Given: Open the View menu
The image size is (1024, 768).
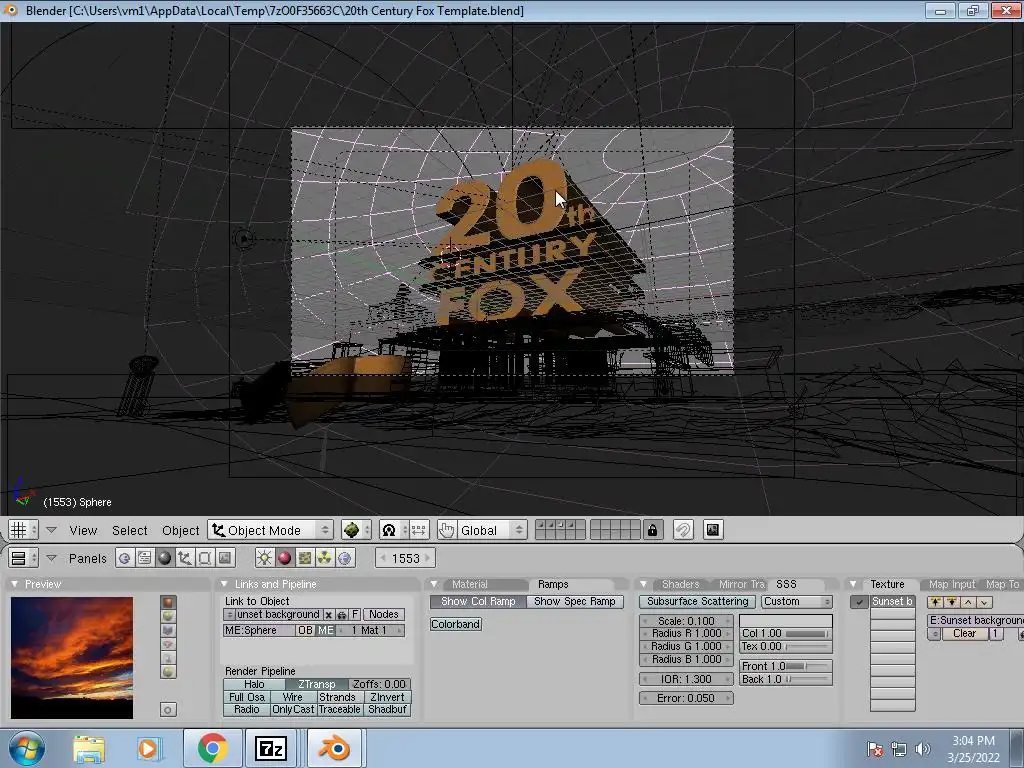Looking at the screenshot, I should [83, 530].
